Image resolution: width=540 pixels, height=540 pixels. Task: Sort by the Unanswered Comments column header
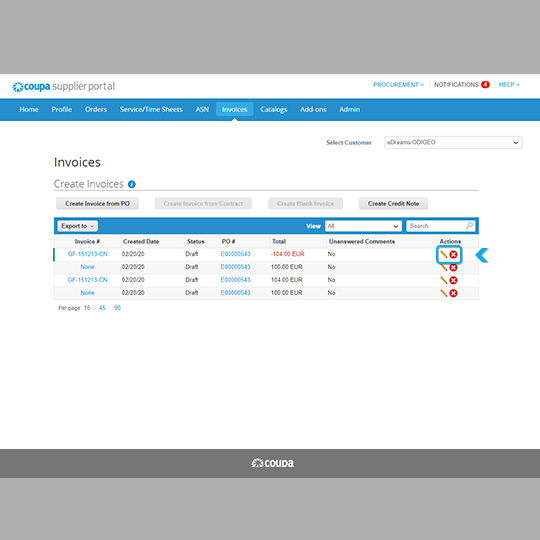point(362,241)
